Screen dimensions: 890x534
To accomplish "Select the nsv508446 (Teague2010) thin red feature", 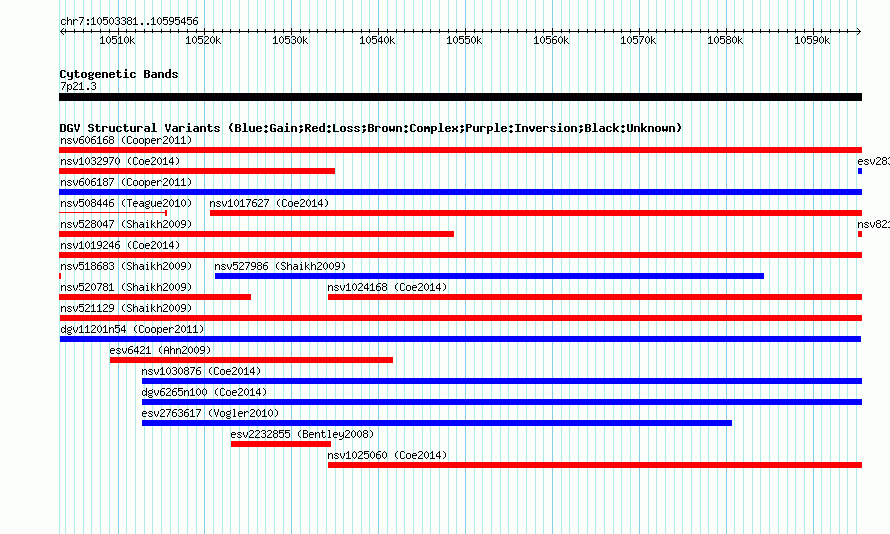I will coord(113,213).
